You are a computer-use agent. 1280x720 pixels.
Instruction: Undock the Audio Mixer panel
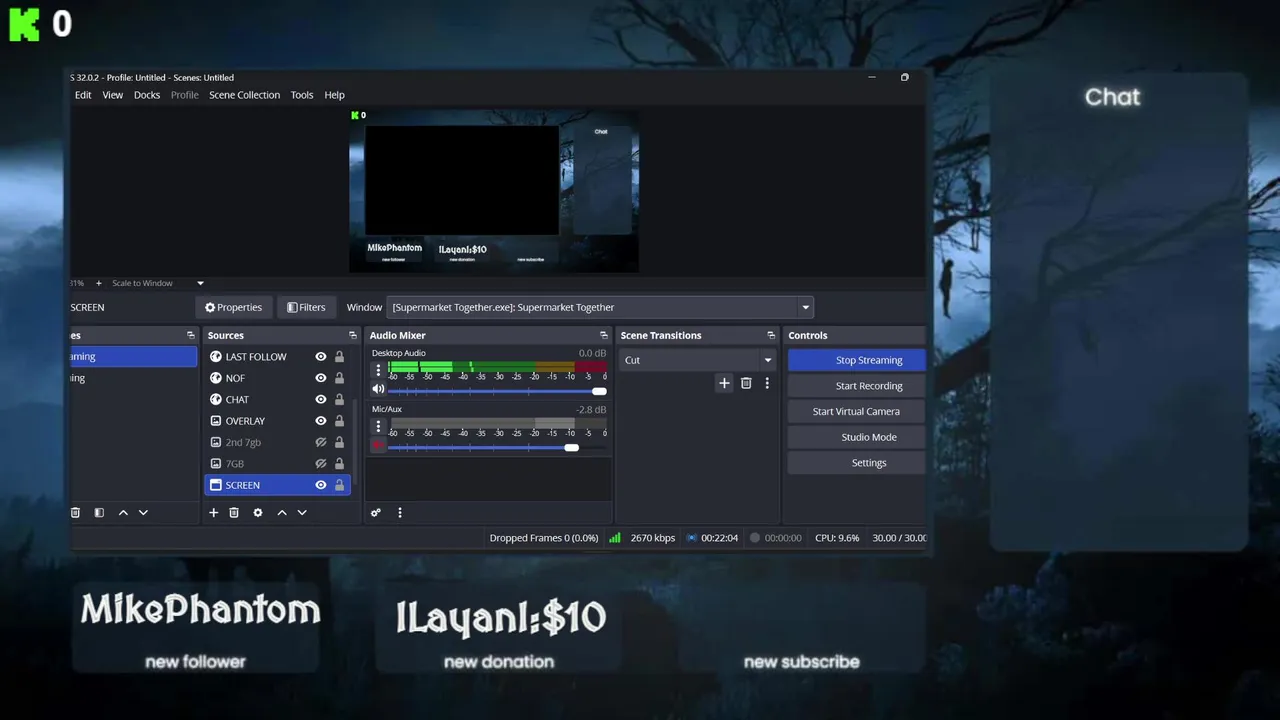click(x=603, y=336)
